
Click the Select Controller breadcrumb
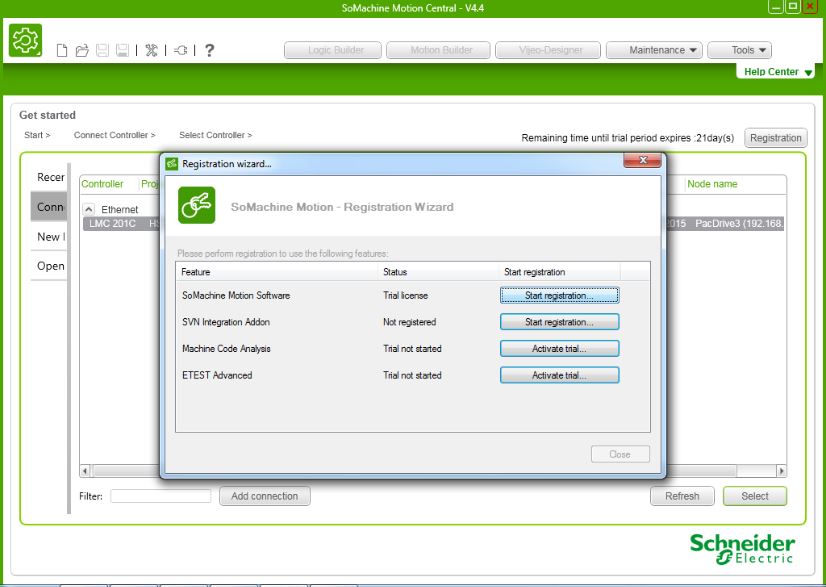[215, 135]
